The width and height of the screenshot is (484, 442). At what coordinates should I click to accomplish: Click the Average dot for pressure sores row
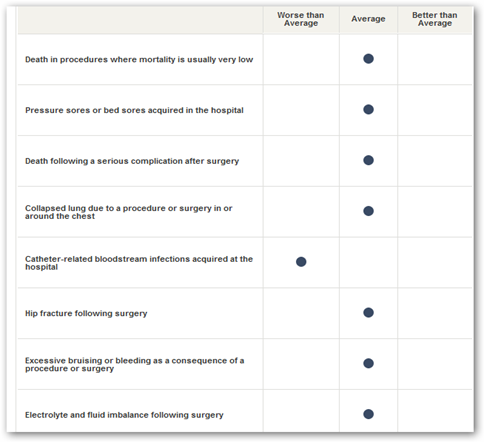point(368,109)
